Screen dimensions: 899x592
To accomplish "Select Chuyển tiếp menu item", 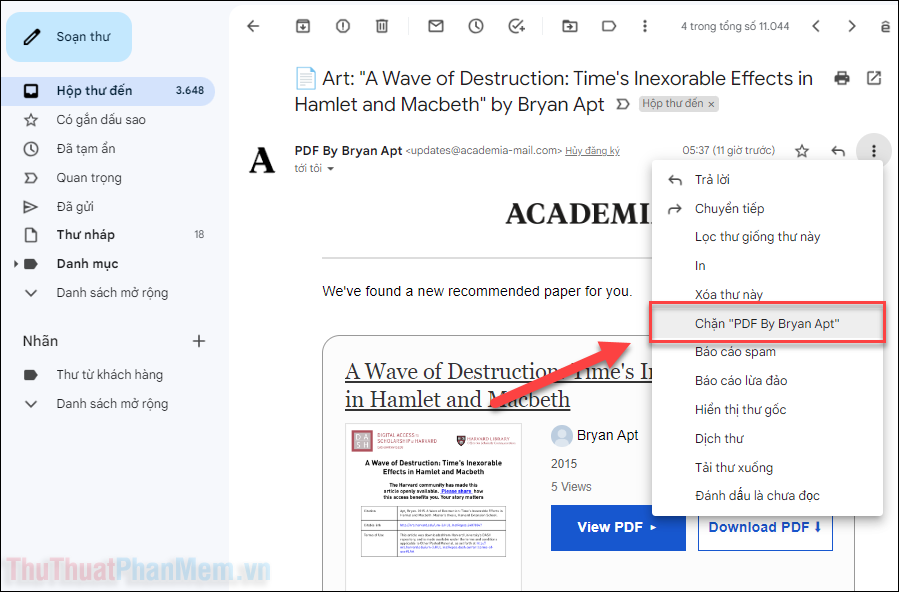I will tap(767, 209).
